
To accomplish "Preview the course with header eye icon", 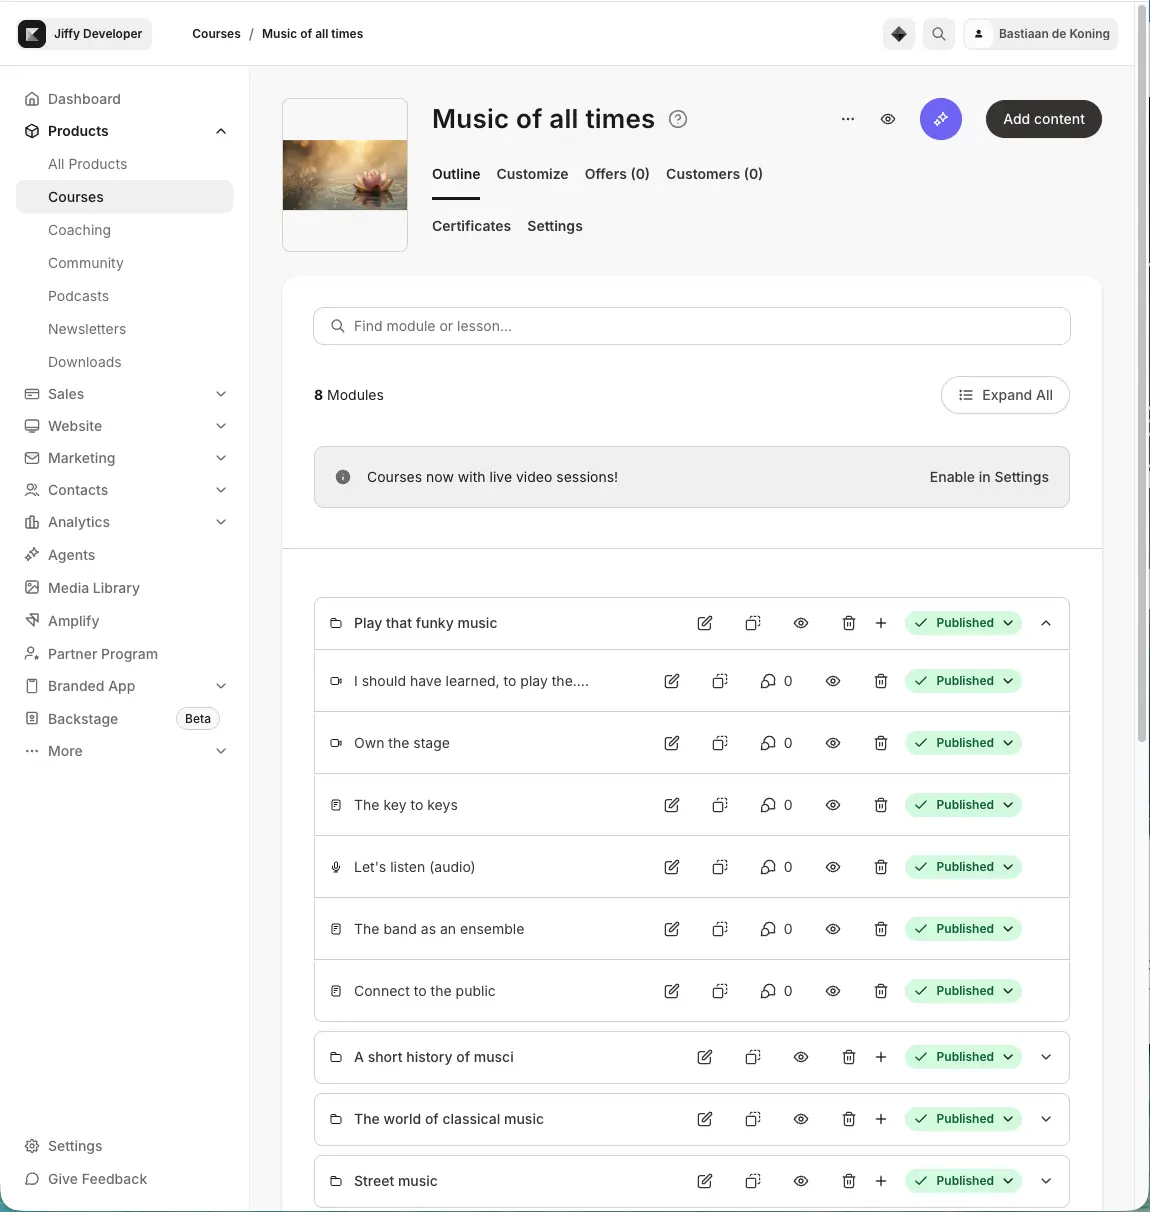I will [x=888, y=119].
